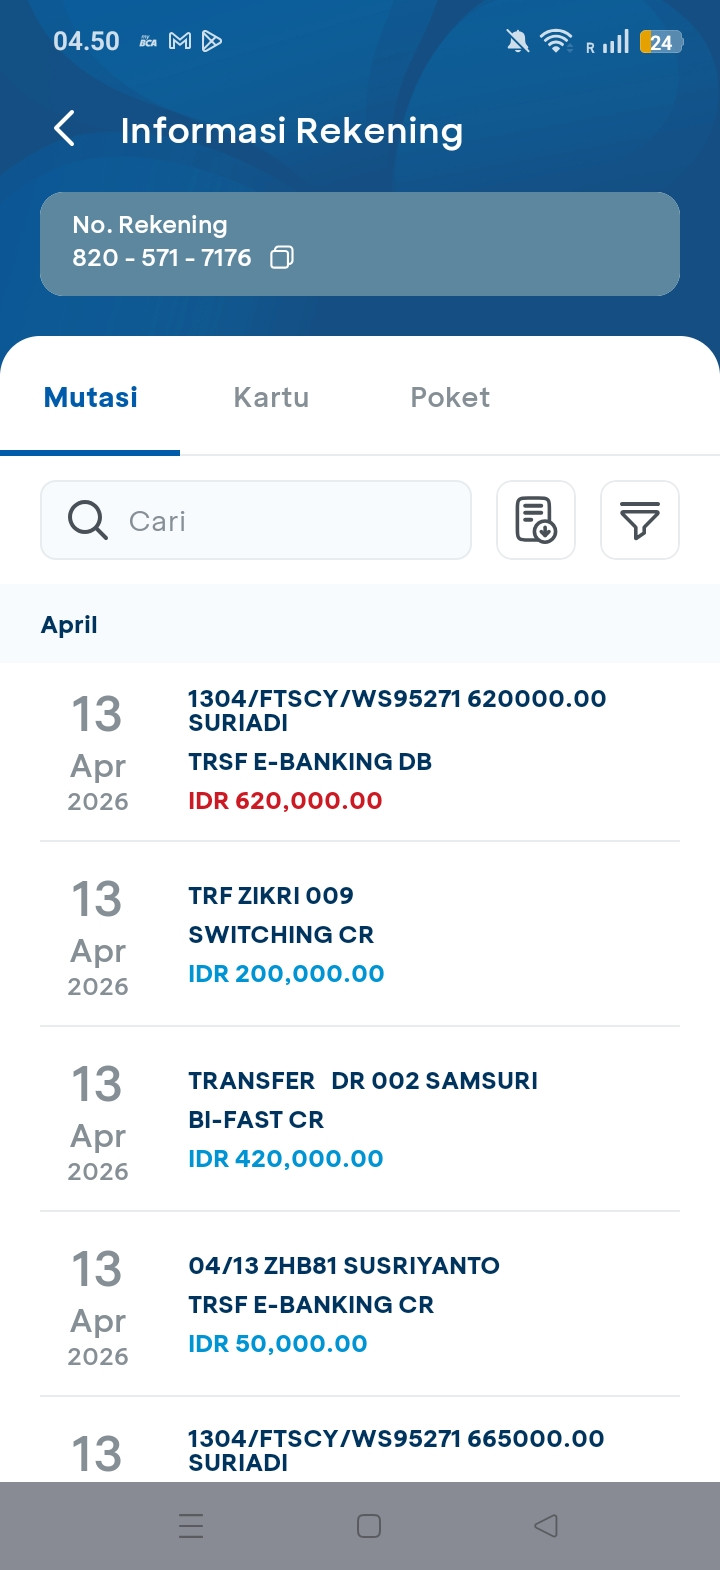This screenshot has width=720, height=1570.
Task: Tap the muted notifications bell icon
Action: coord(517,41)
